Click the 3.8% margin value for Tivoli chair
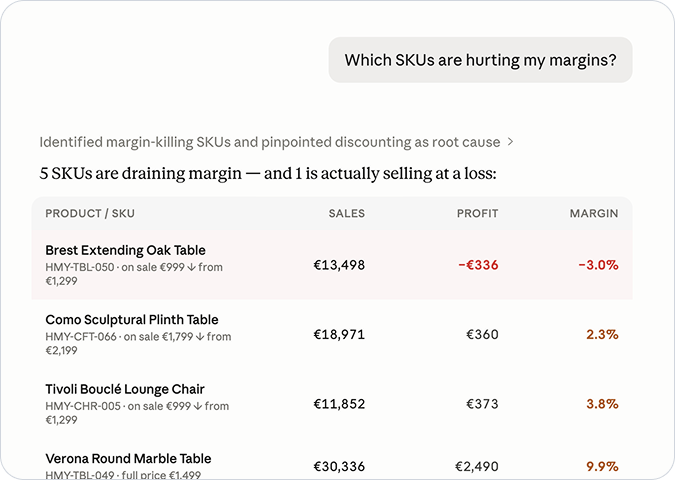Screen dimensions: 675x480 pos(602,404)
